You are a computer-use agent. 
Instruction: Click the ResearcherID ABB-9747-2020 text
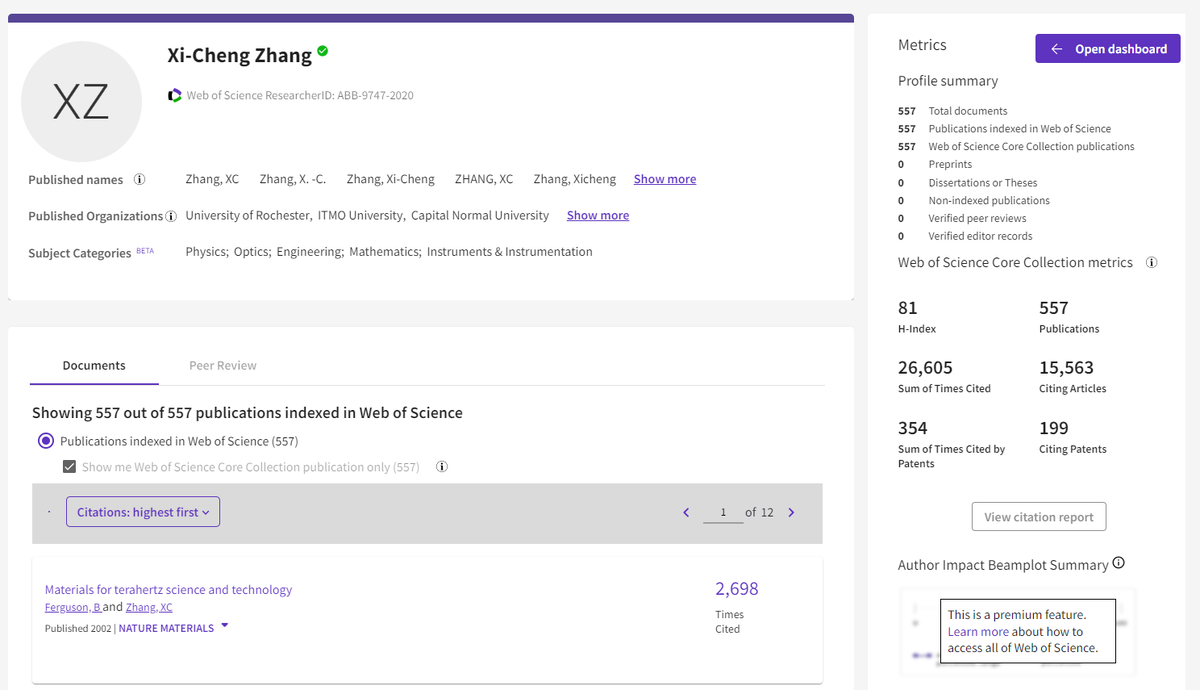(300, 96)
